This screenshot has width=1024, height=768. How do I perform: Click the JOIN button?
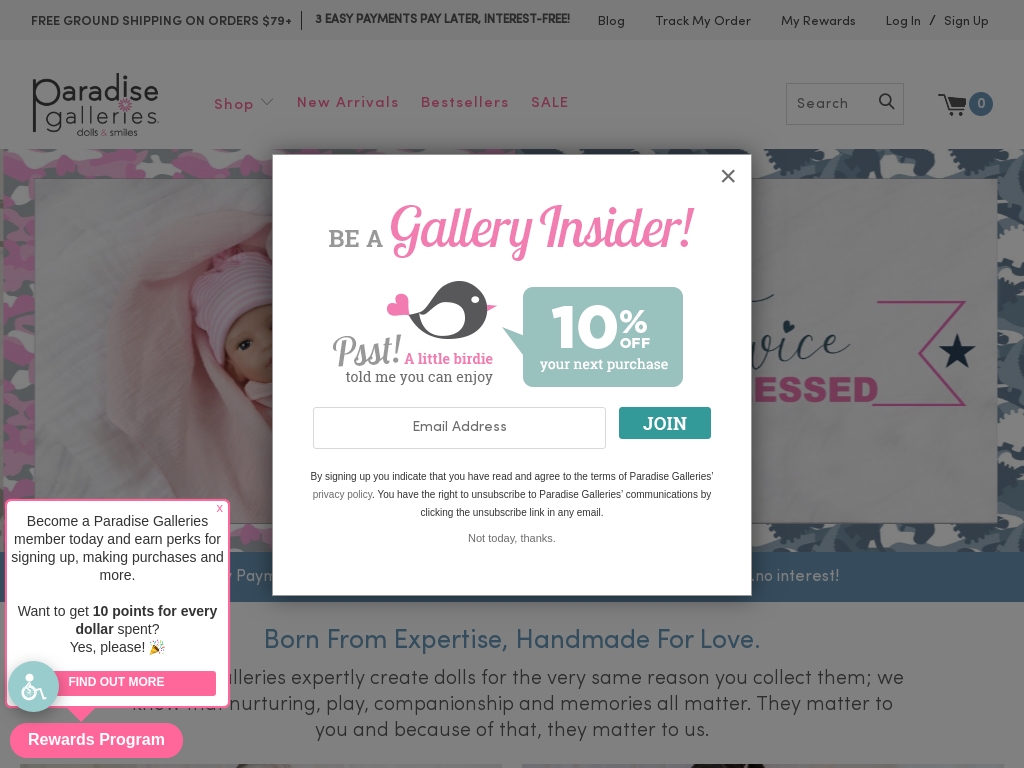pyautogui.click(x=665, y=423)
